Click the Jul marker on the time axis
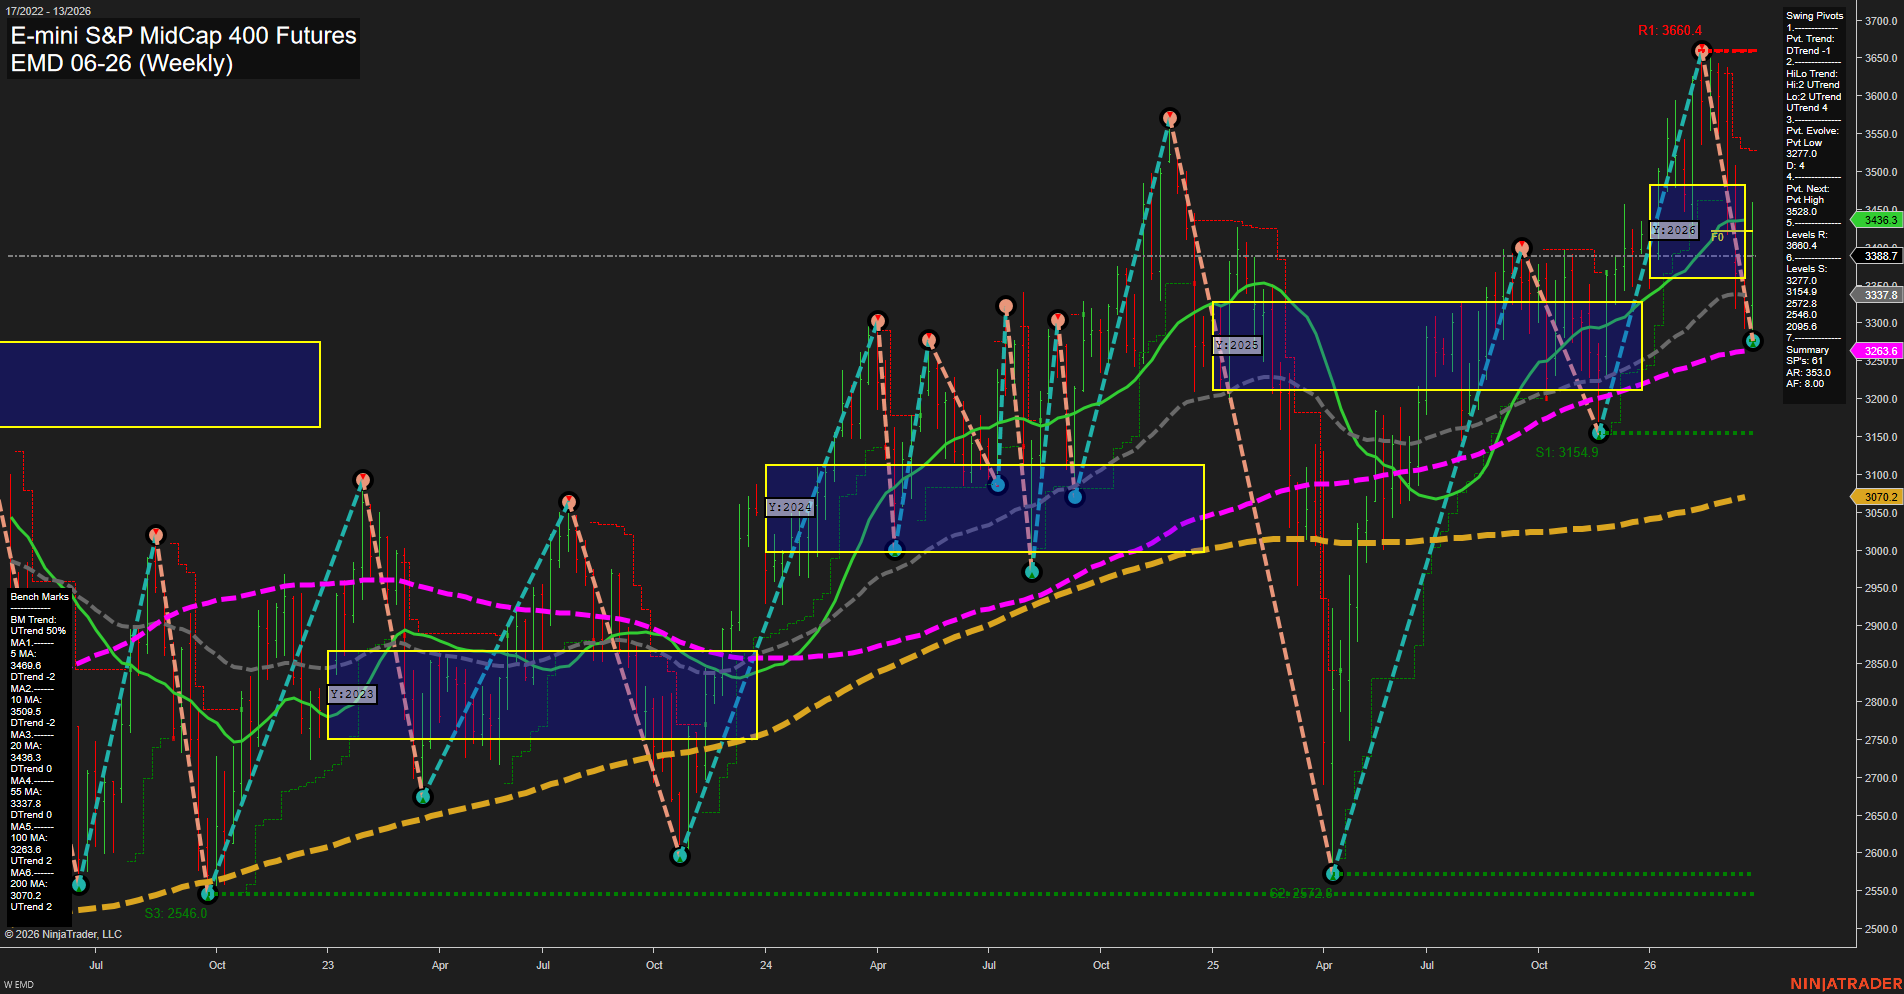This screenshot has height=994, width=1904. (96, 965)
